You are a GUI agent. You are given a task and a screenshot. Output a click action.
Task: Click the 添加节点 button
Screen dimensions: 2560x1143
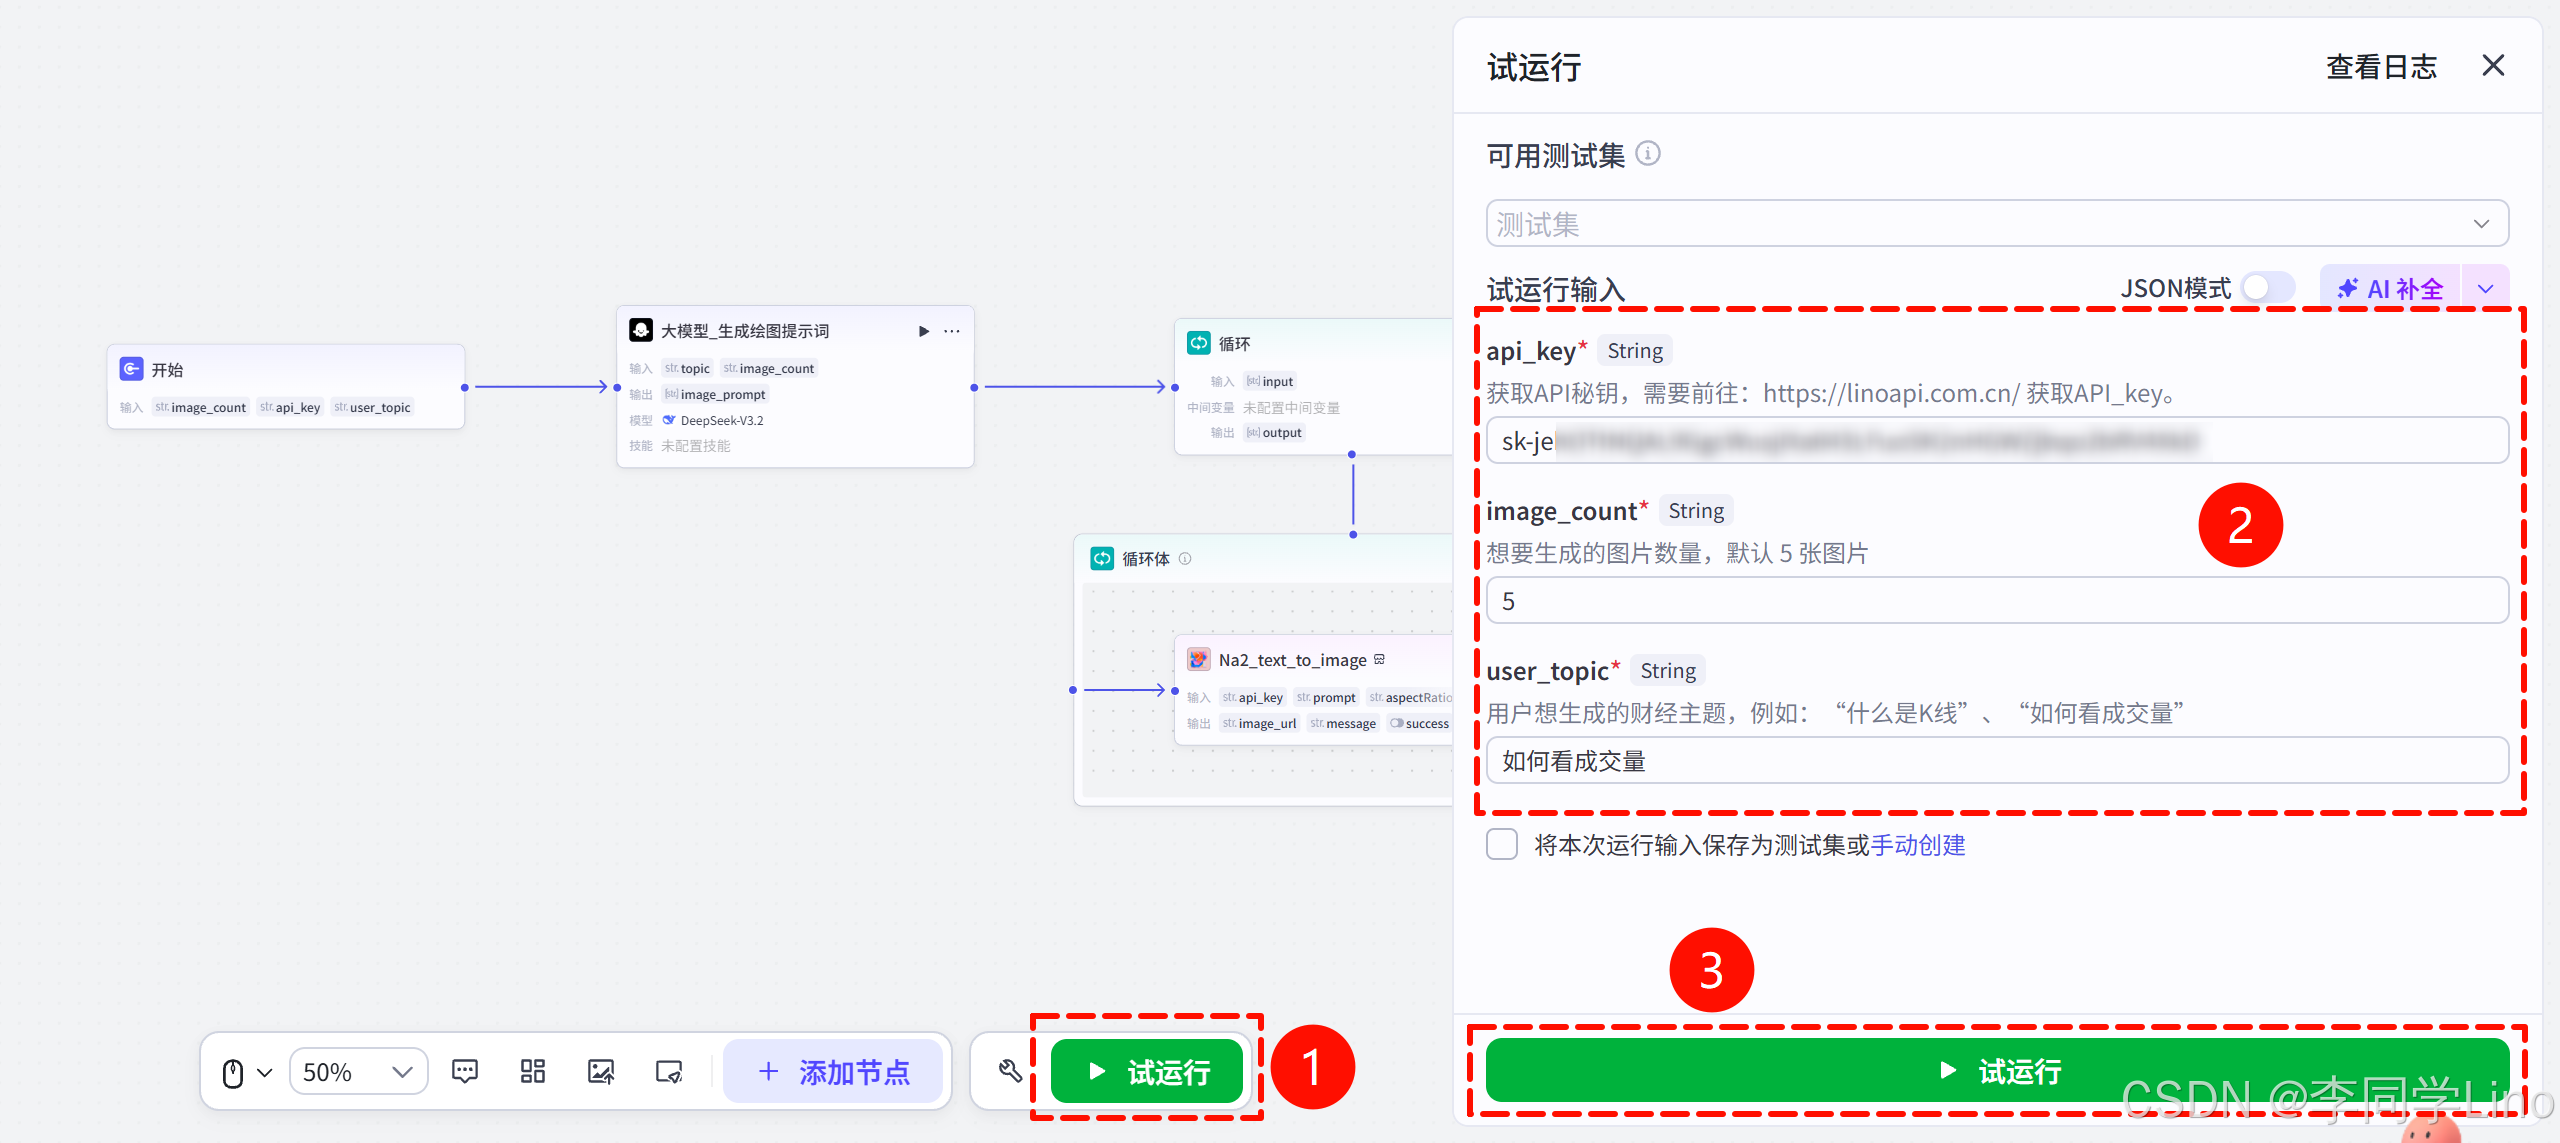pos(833,1072)
